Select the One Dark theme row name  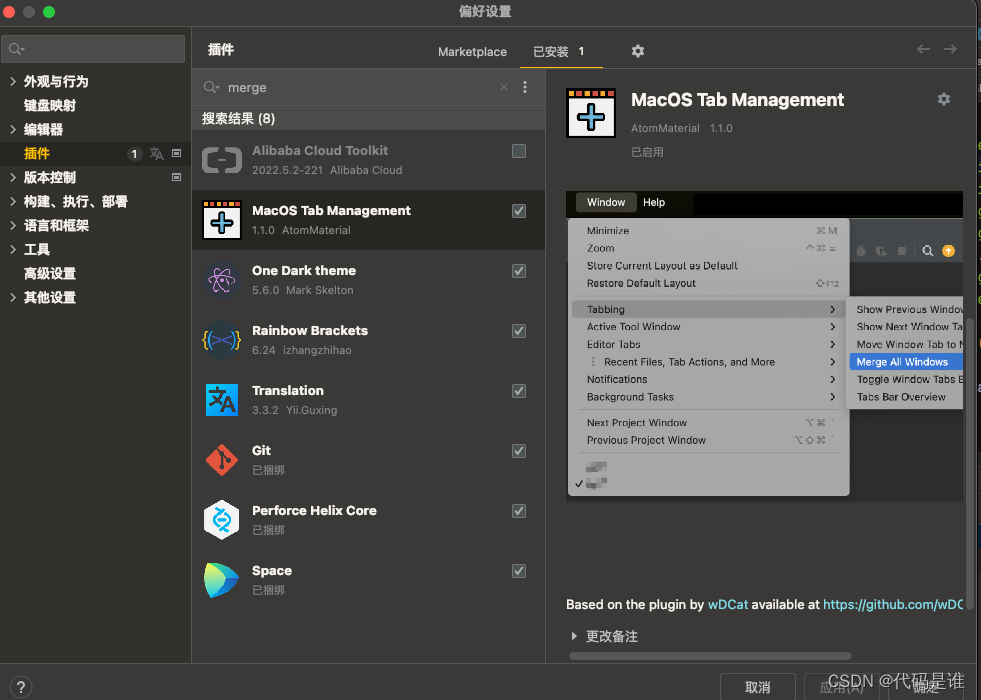[x=303, y=270]
